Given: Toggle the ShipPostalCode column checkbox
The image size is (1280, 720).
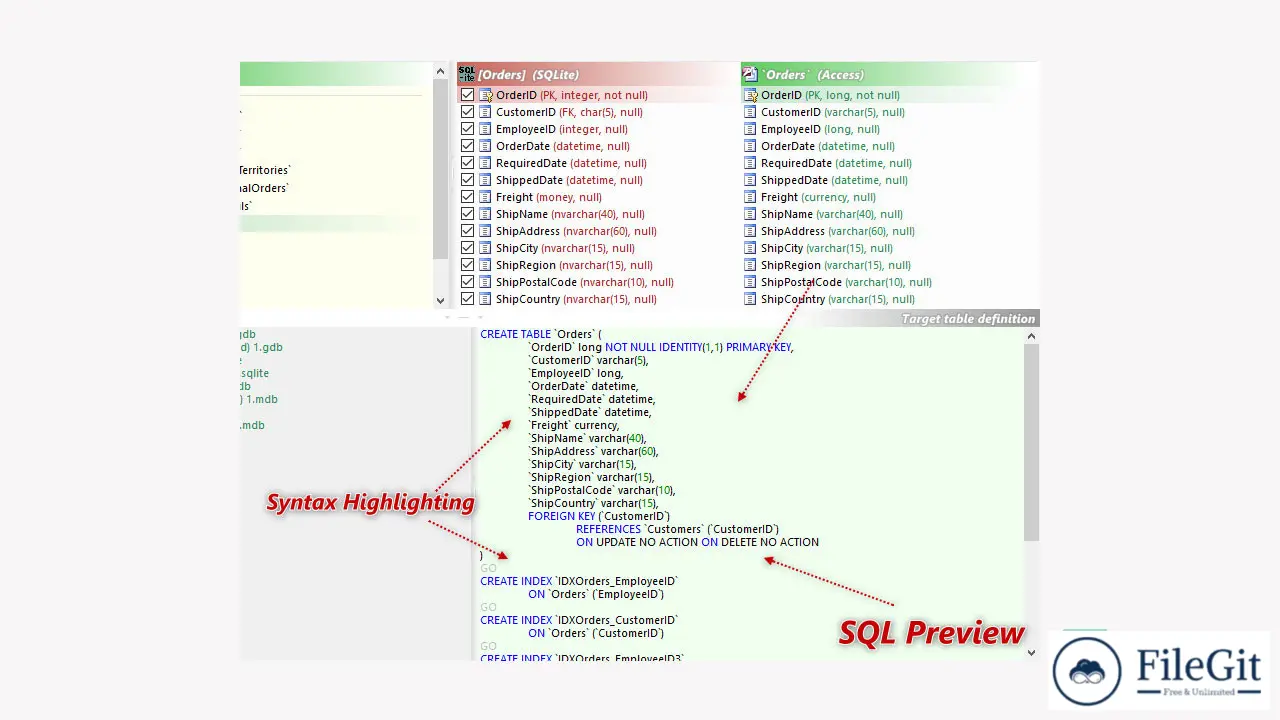Looking at the screenshot, I should 467,282.
